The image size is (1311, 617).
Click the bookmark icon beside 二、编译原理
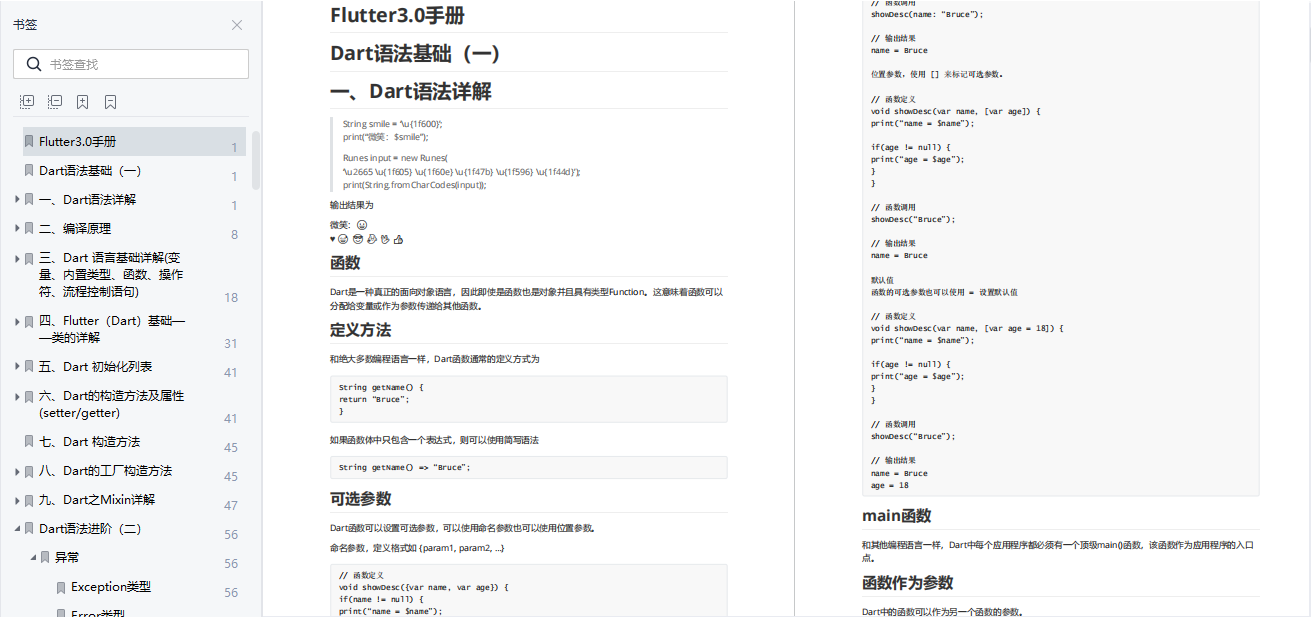[x=30, y=228]
